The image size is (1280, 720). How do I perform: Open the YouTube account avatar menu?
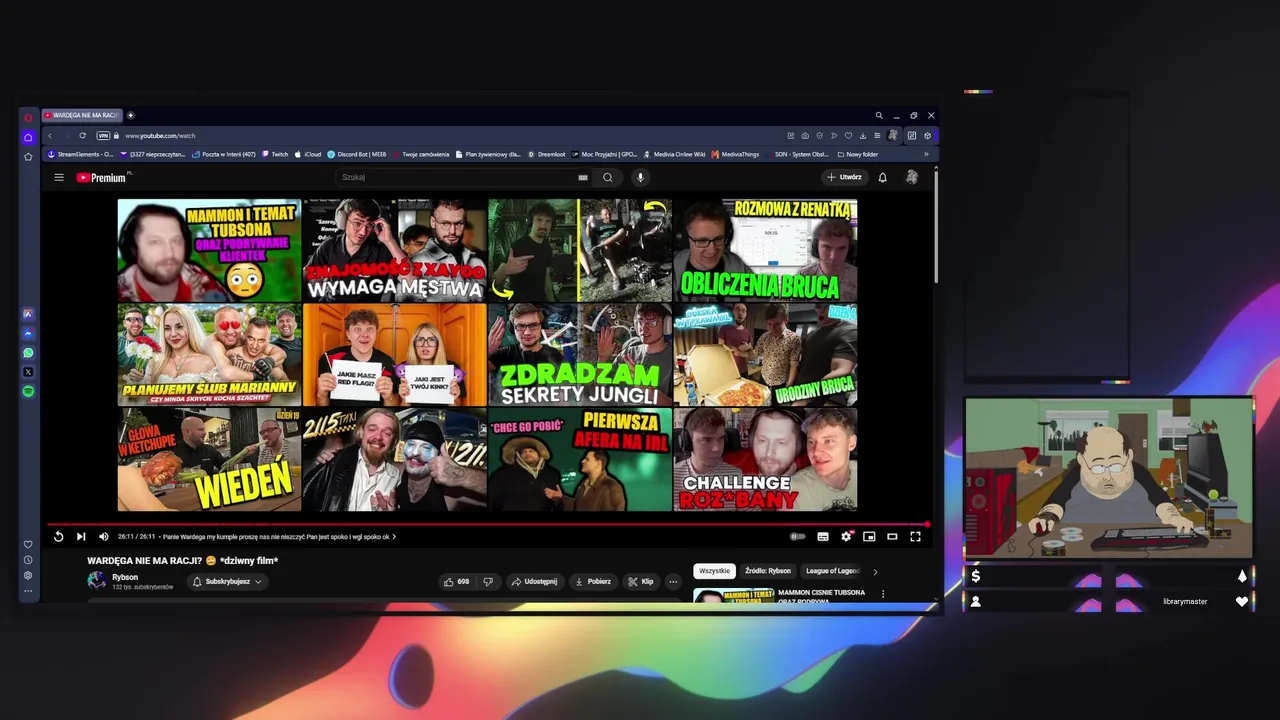[x=912, y=177]
